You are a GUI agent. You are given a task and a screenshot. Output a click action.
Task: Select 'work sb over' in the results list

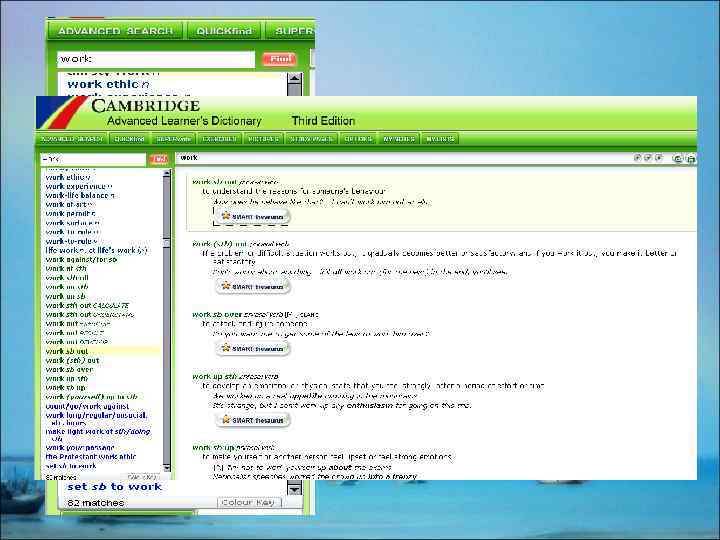tap(69, 370)
